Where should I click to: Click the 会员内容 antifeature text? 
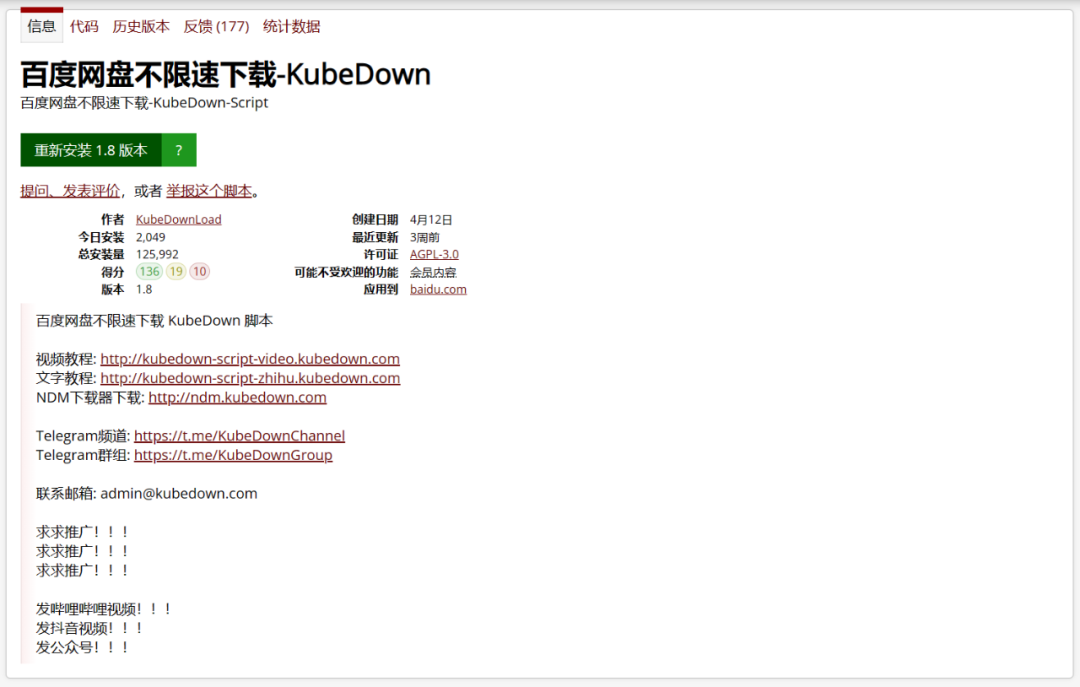pyautogui.click(x=433, y=272)
